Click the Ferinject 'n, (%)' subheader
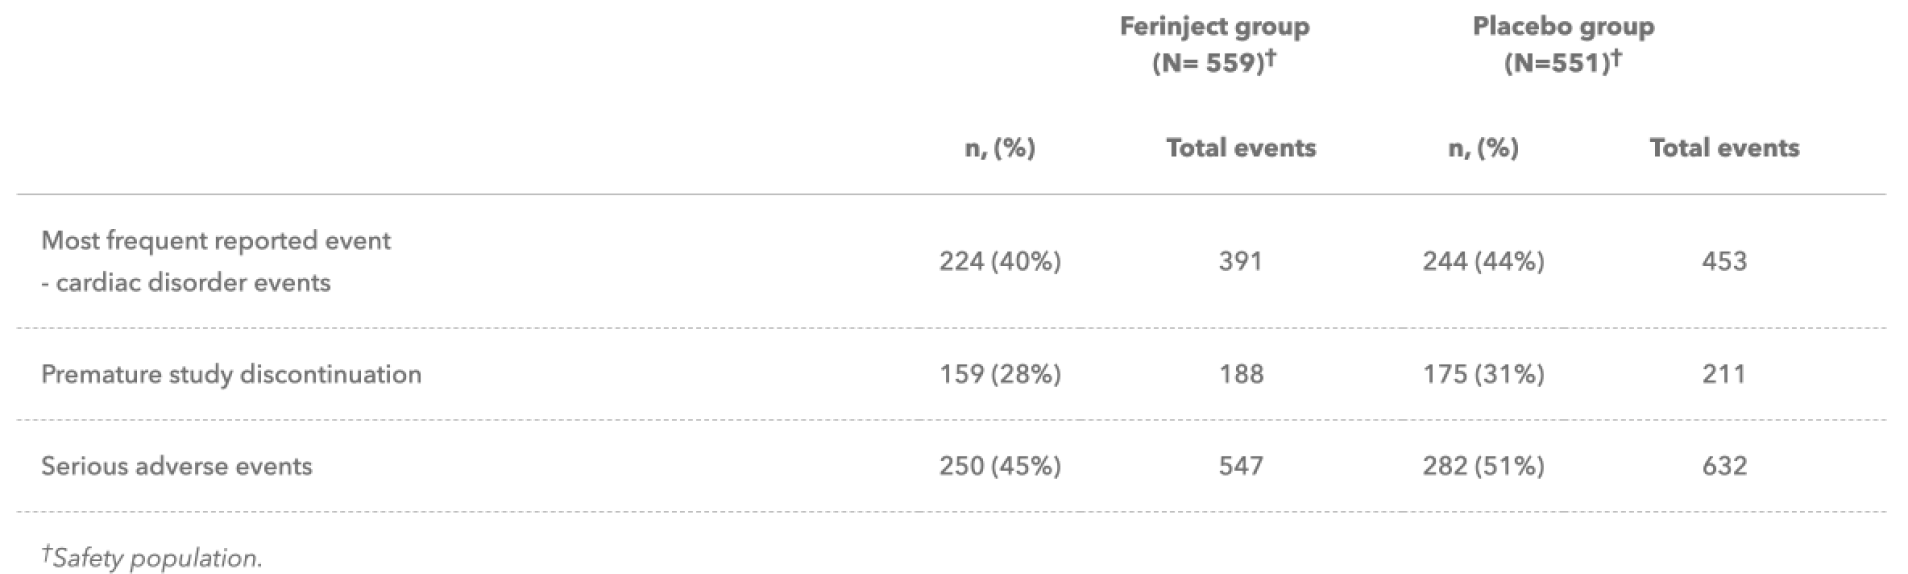The image size is (1908, 574). pos(999,148)
